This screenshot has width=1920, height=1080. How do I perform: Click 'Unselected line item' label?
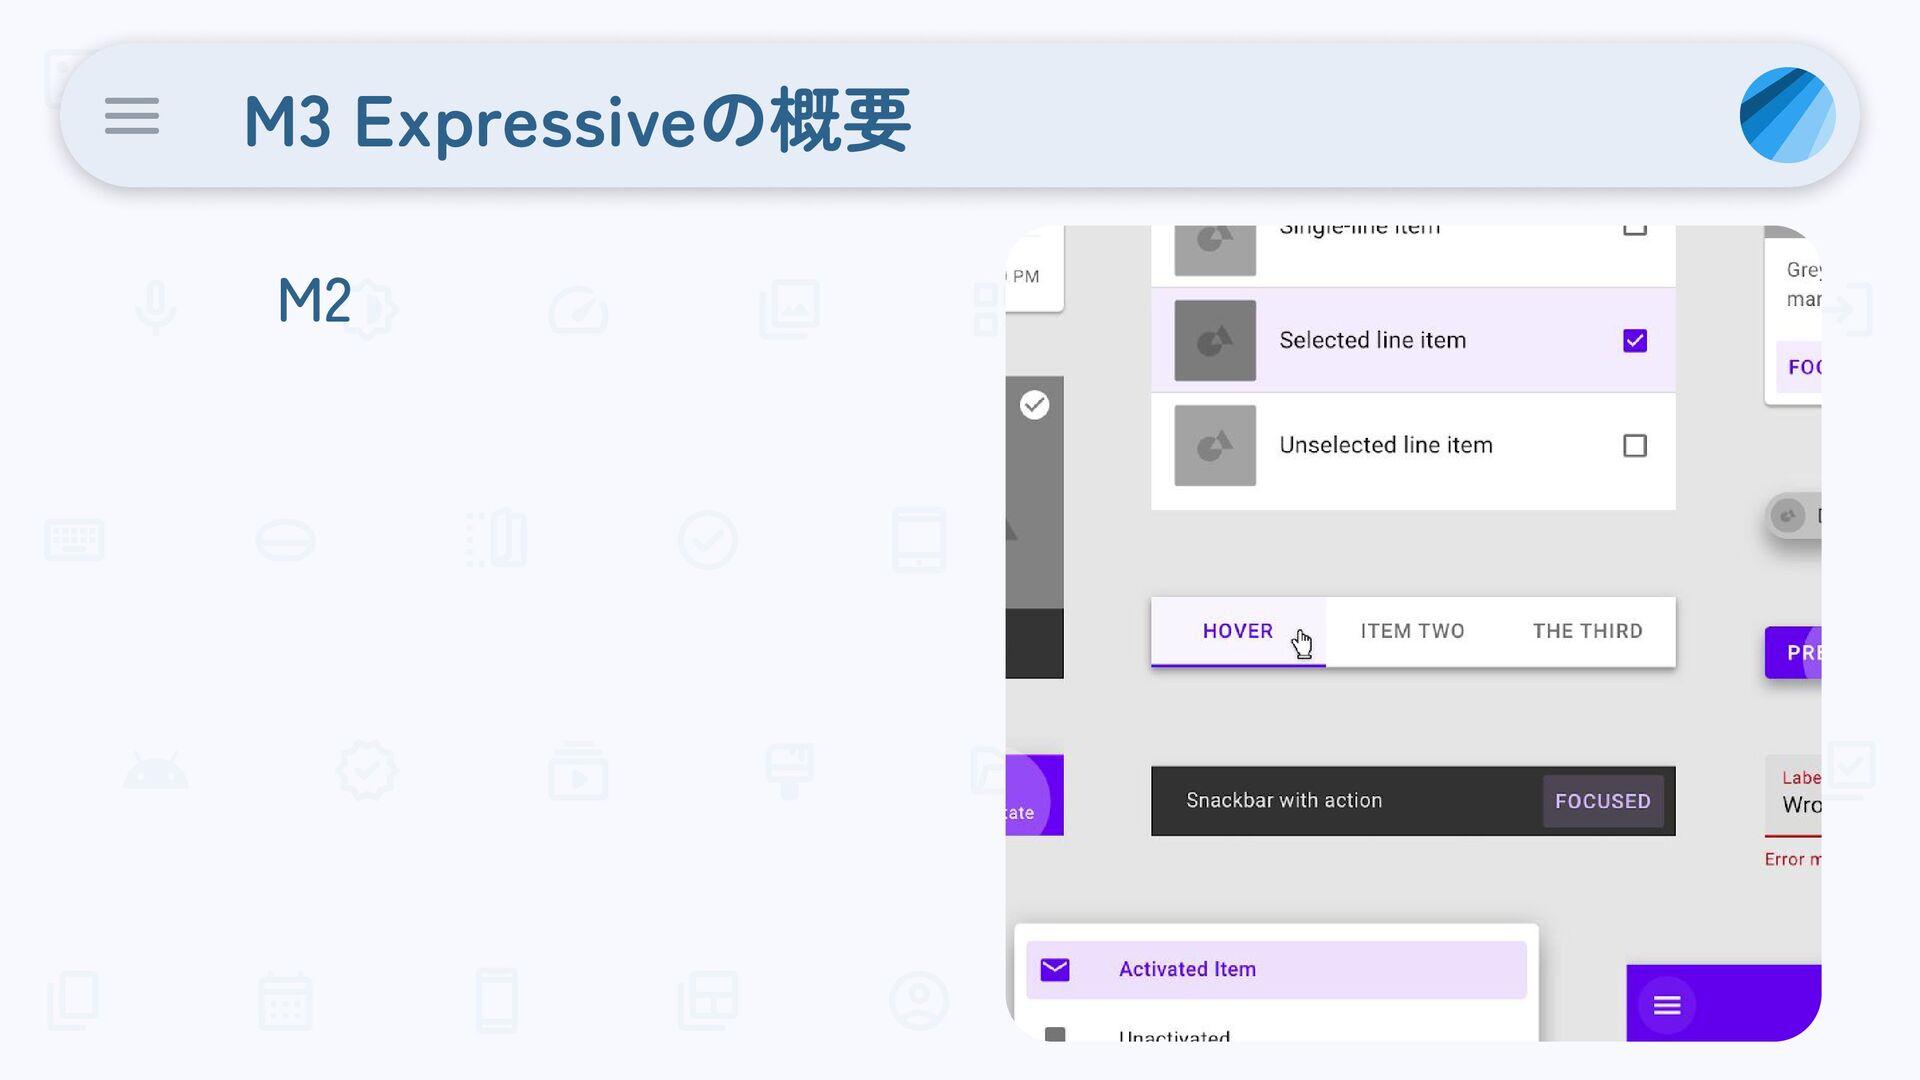tap(1386, 446)
